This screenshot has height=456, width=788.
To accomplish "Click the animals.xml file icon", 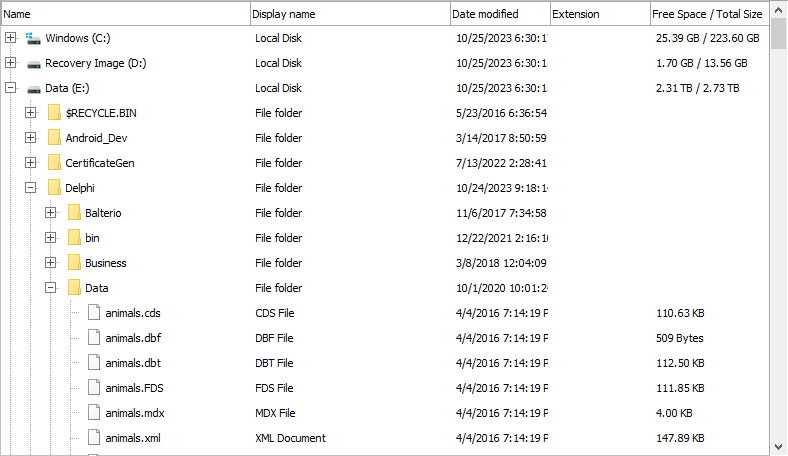I will (94, 437).
